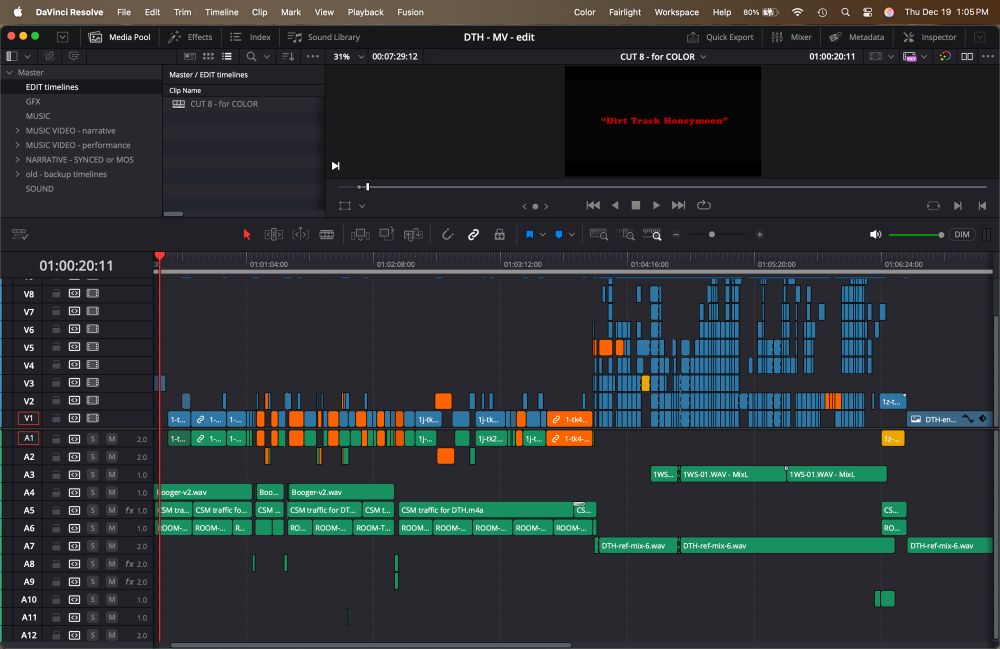Click the blue Flag icon
1000x649 pixels.
[529, 235]
